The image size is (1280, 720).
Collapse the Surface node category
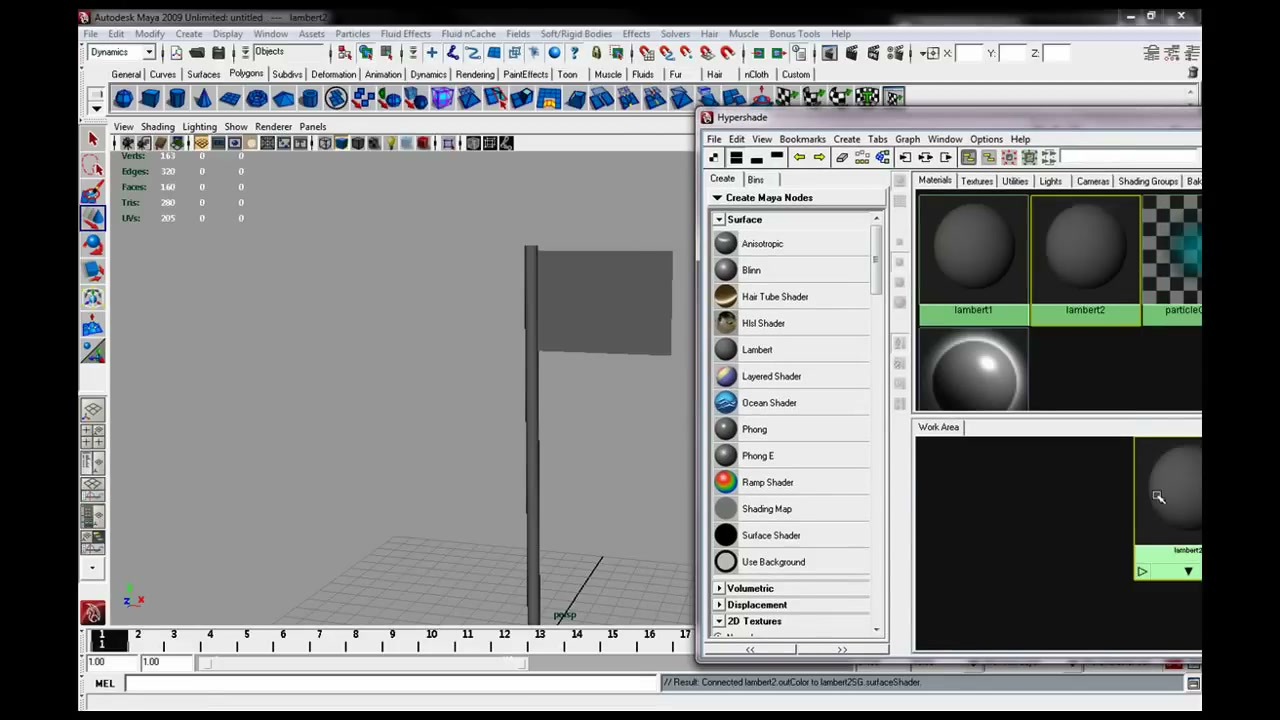[719, 220]
